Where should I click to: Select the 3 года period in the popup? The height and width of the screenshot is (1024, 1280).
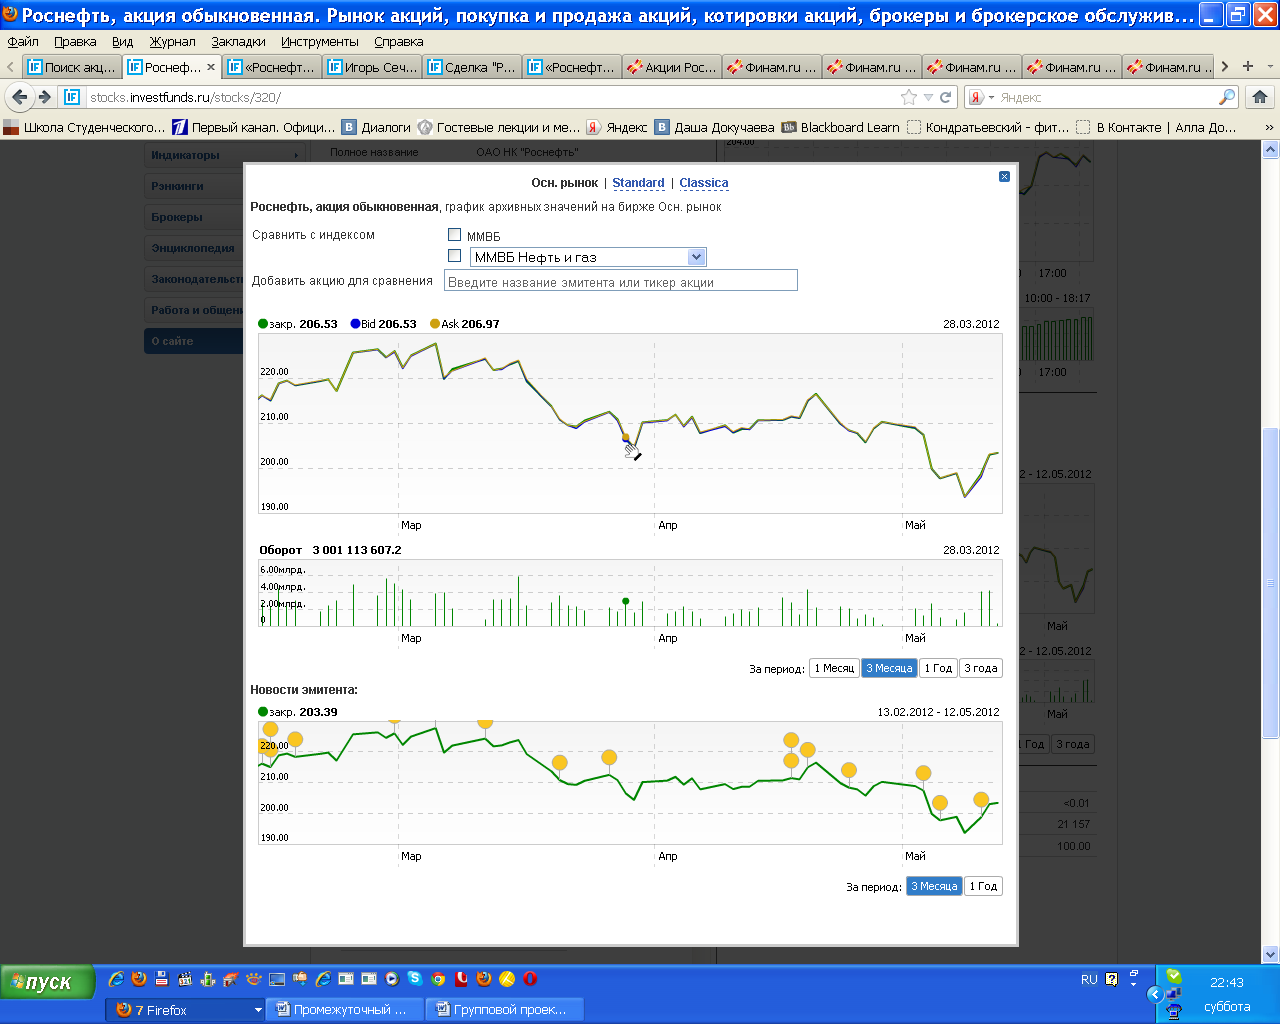(981, 668)
